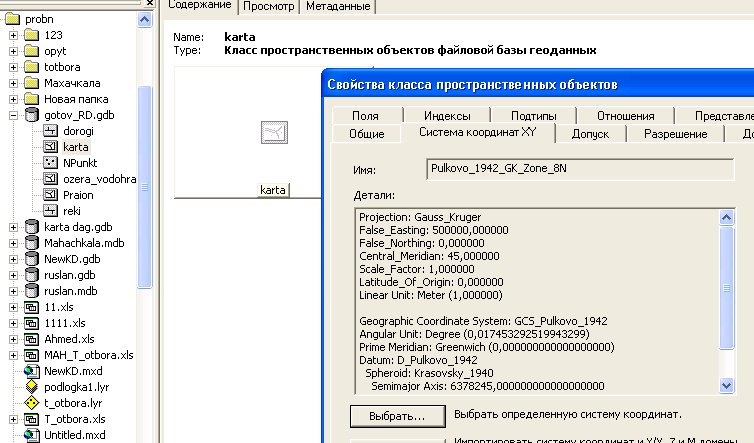The height and width of the screenshot is (443, 754).
Task: Click the NewKD.gdb database icon
Action: coord(32,259)
